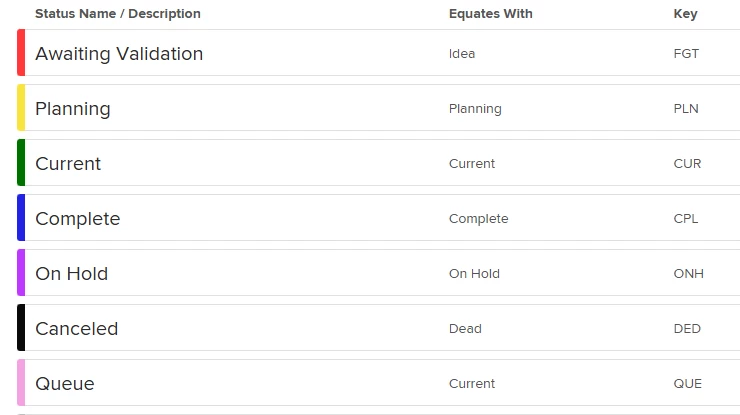Open the Queue status row
This screenshot has height=415, width=740.
(378, 382)
